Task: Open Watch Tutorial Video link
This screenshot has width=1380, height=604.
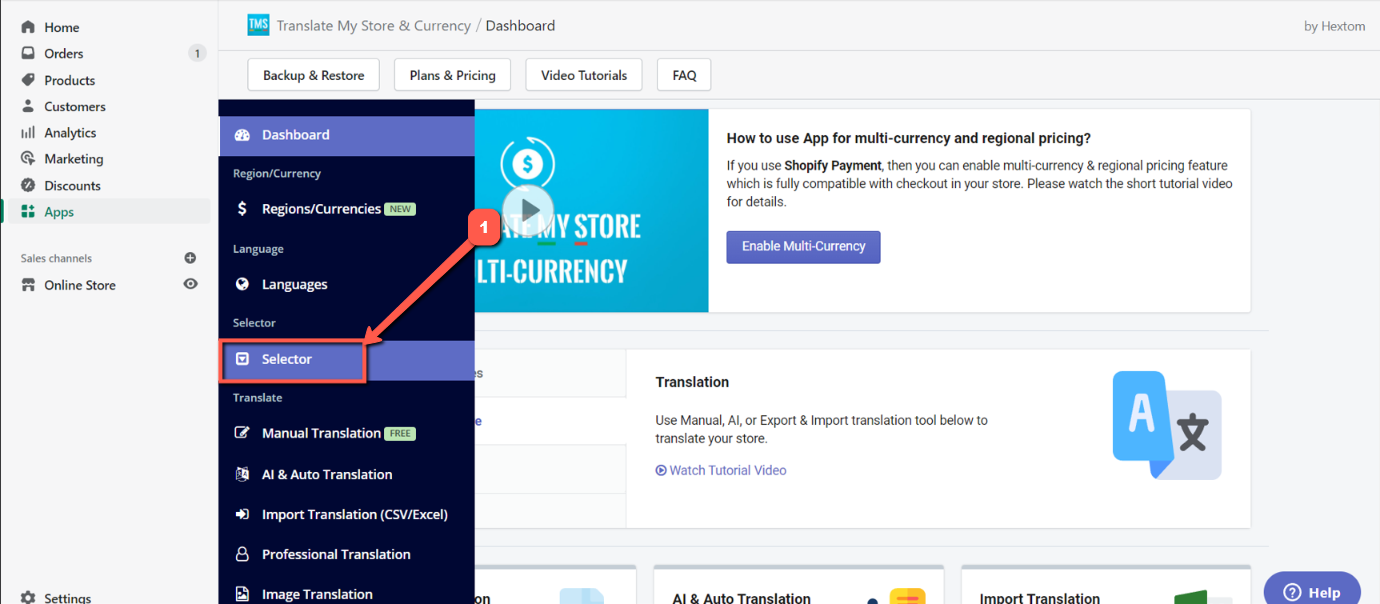Action: click(x=721, y=470)
